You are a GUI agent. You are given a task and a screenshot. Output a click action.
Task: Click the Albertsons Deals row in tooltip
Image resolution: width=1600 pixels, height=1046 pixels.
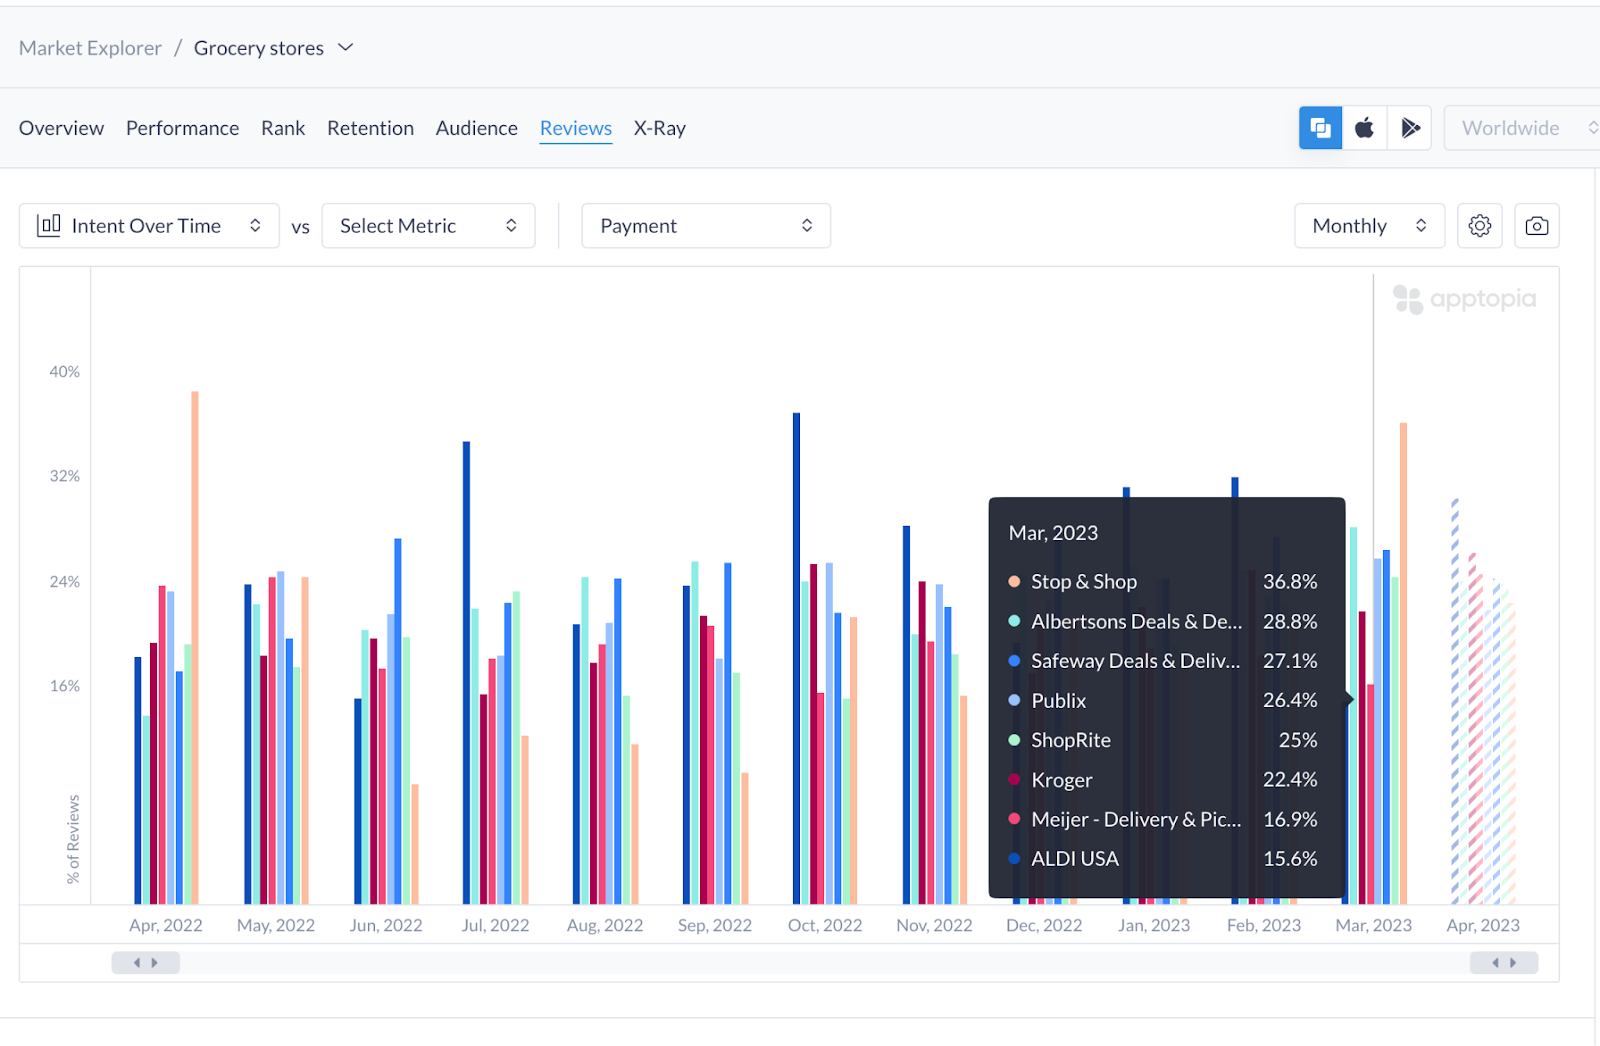click(x=1163, y=622)
